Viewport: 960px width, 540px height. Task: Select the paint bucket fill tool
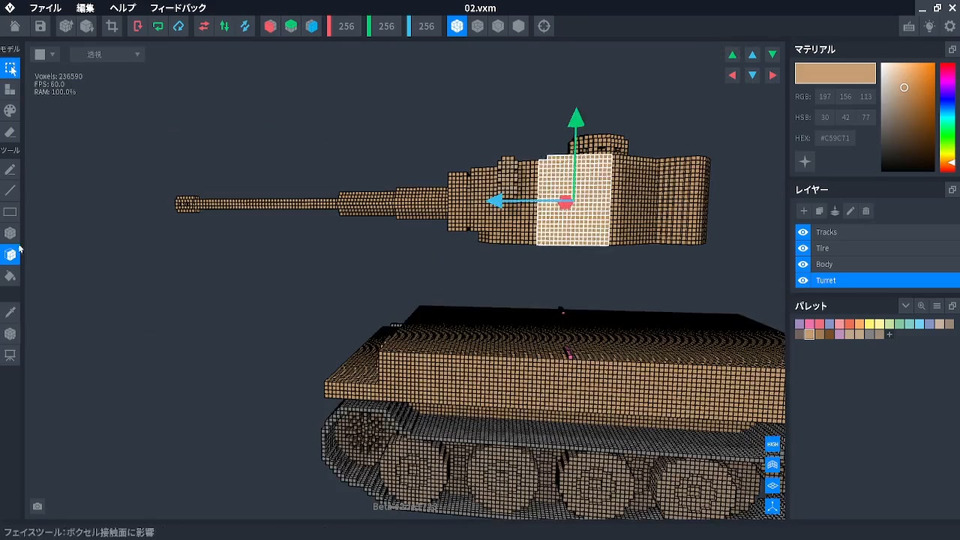(10, 276)
